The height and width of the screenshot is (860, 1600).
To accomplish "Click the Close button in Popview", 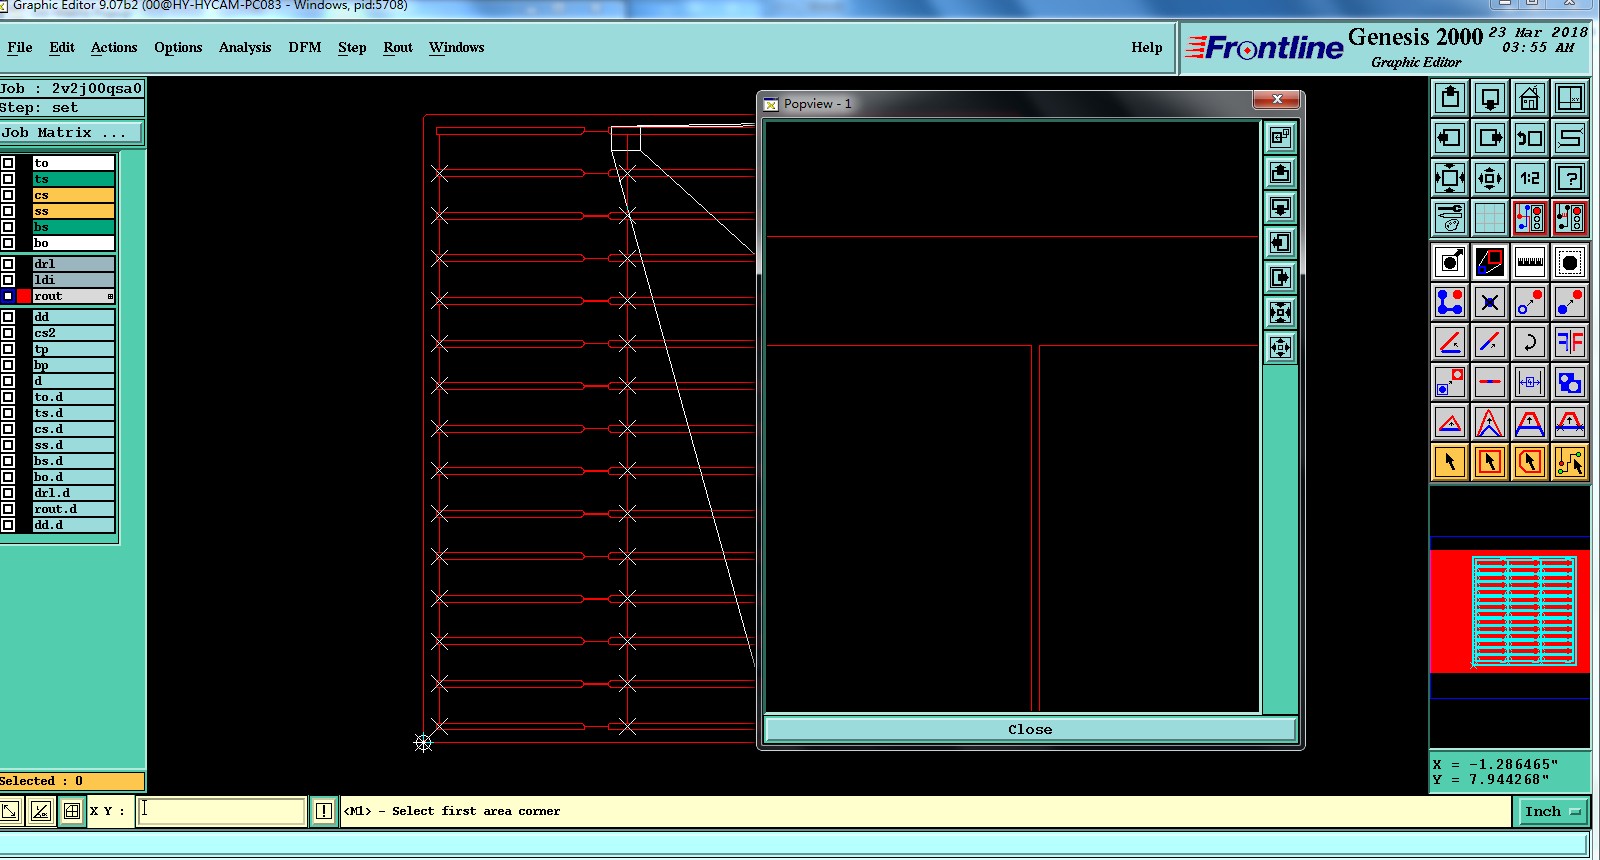I will [x=1030, y=729].
